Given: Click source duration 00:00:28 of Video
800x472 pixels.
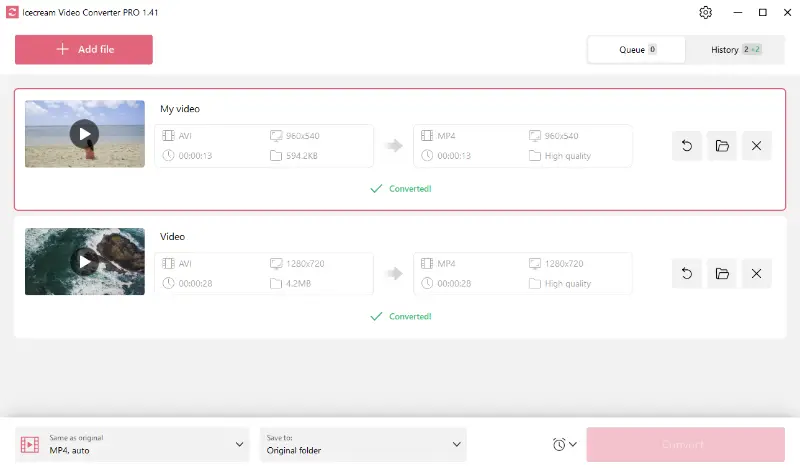Looking at the screenshot, I should pos(195,283).
